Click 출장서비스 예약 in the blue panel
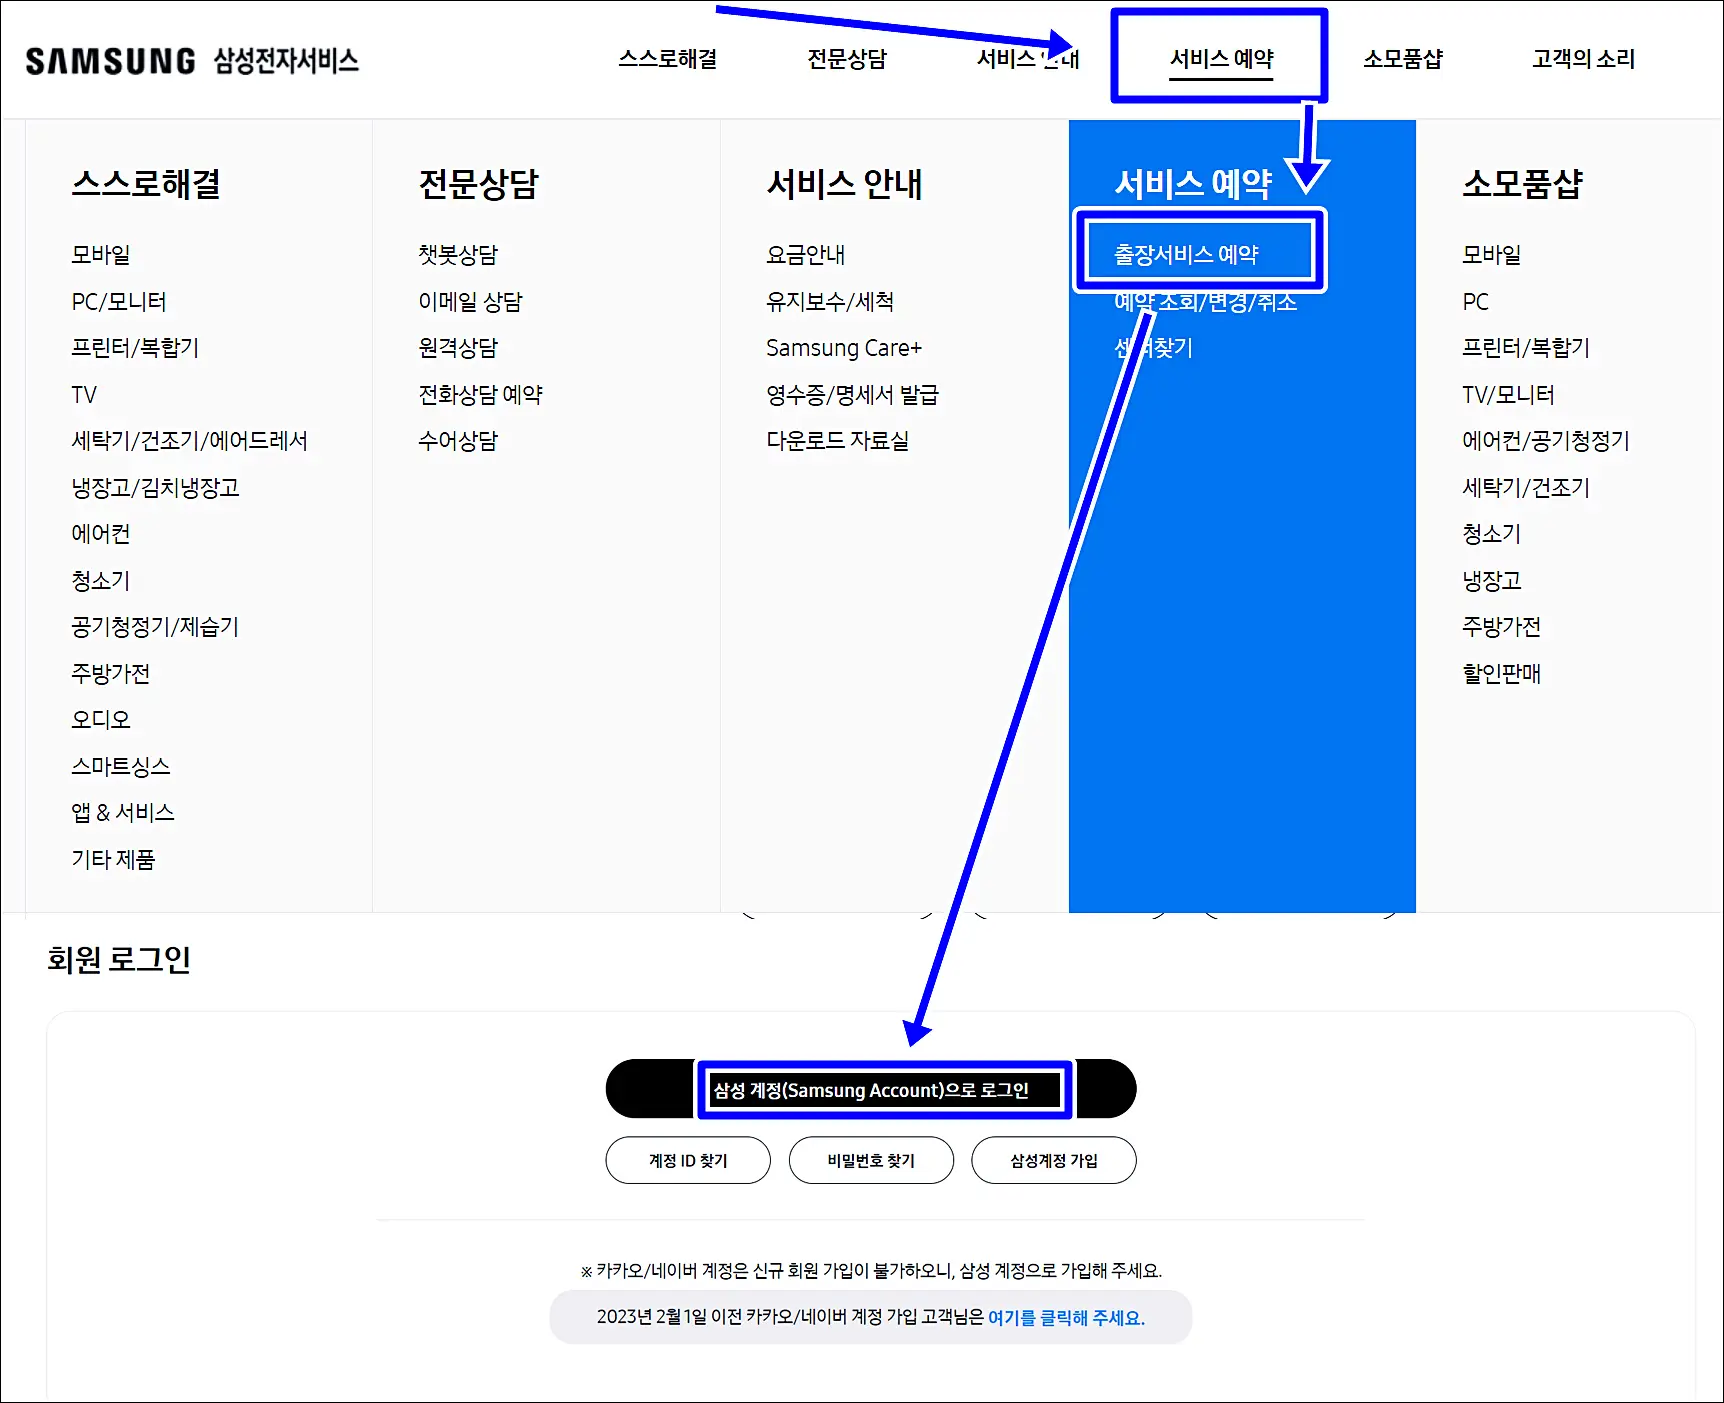 1187,255
